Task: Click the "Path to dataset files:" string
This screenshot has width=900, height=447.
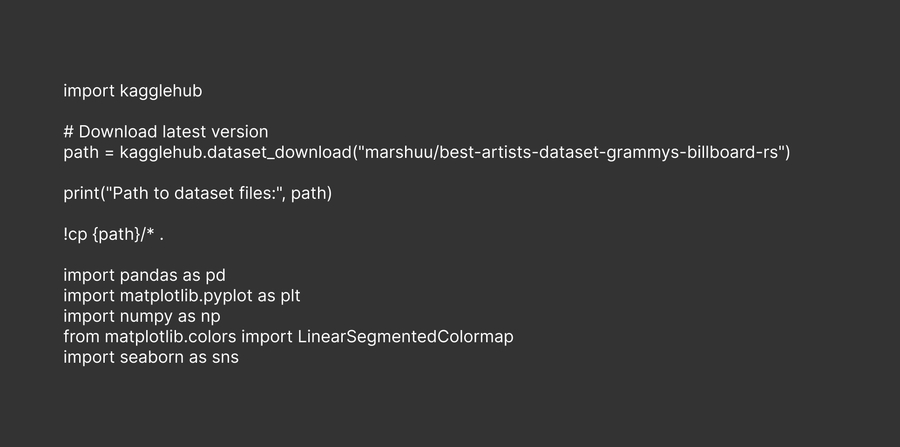Action: click(198, 193)
